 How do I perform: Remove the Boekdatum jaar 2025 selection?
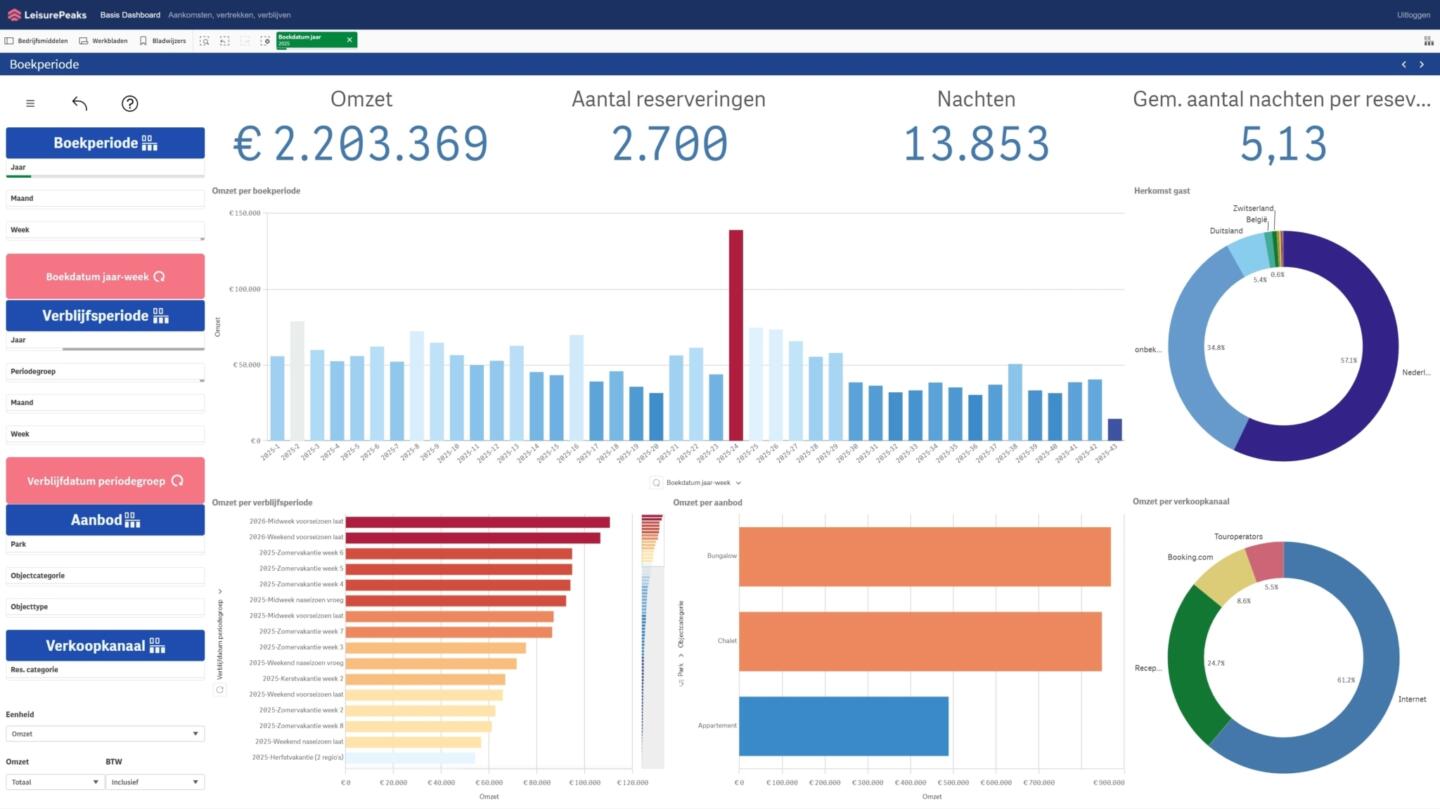[x=349, y=40]
